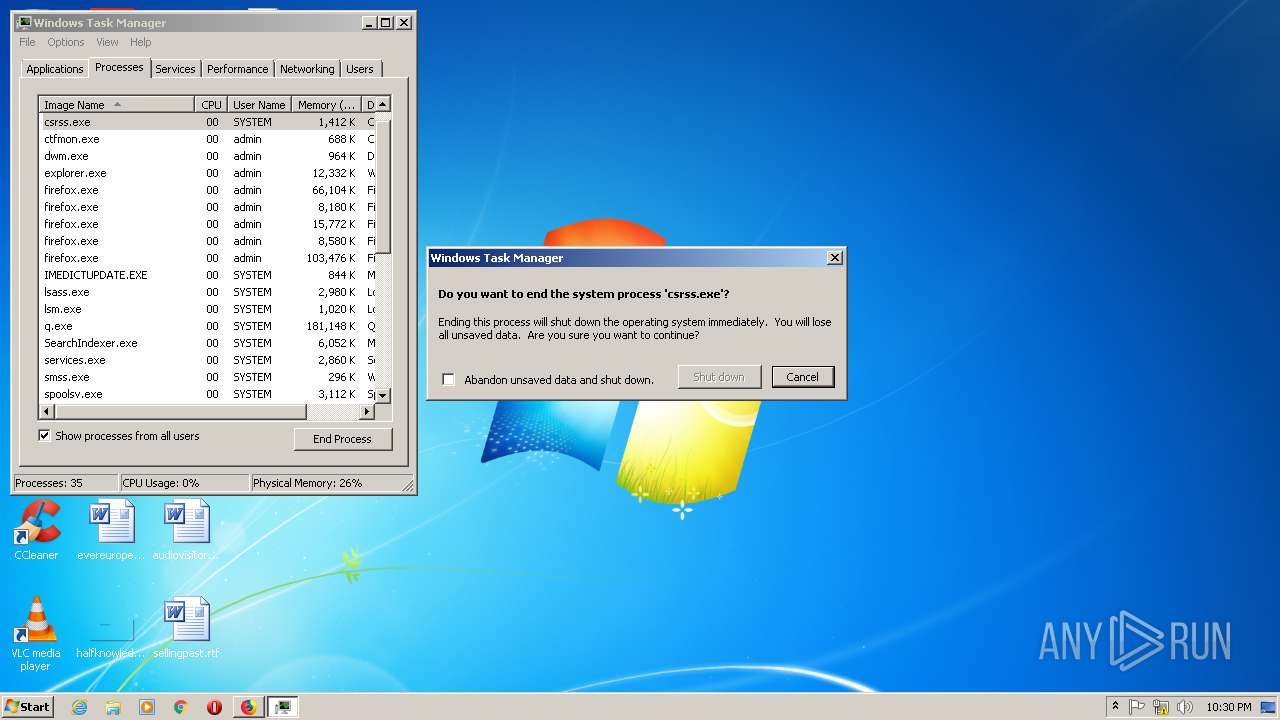Uncheck Show processes from all users
1280x720 pixels.
(44, 435)
